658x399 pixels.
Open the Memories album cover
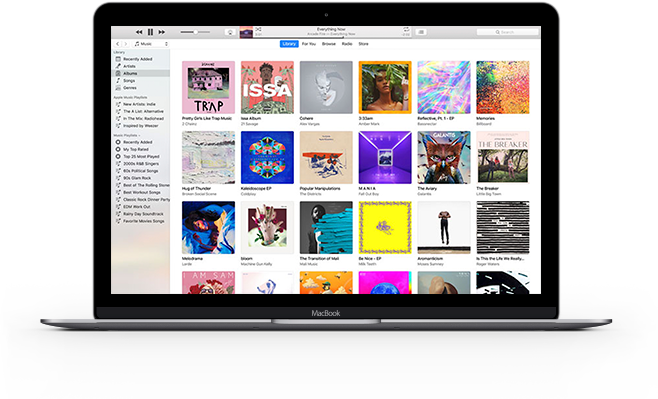click(503, 87)
